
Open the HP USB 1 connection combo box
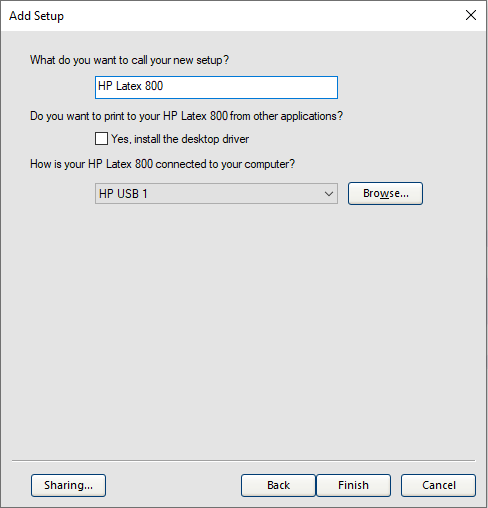coord(216,193)
